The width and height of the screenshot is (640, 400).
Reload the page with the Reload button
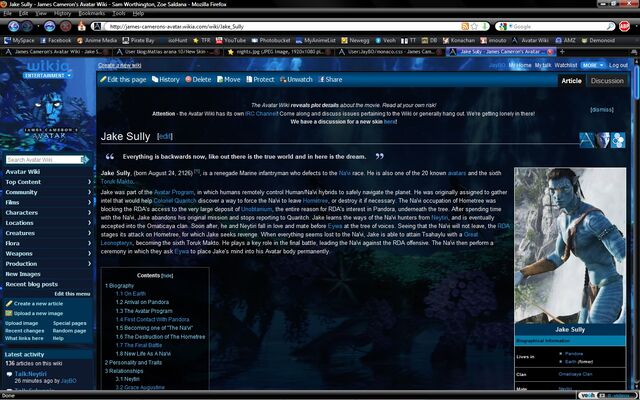pyautogui.click(x=49, y=27)
